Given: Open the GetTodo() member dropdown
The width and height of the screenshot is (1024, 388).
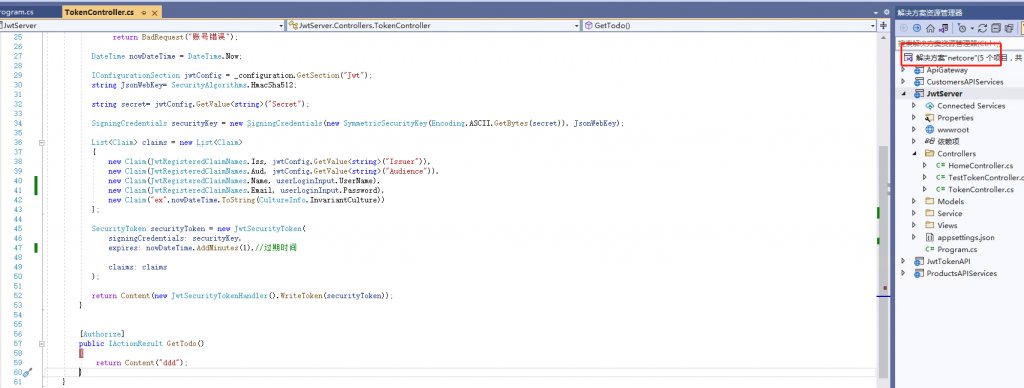Looking at the screenshot, I should point(872,25).
